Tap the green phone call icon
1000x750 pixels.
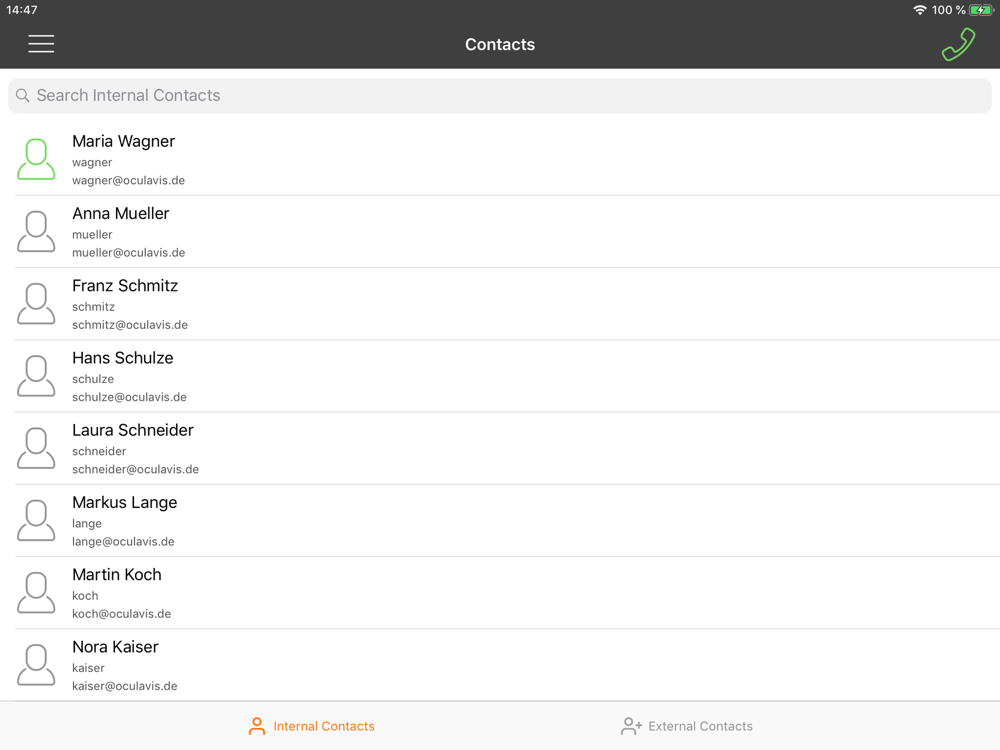point(959,45)
